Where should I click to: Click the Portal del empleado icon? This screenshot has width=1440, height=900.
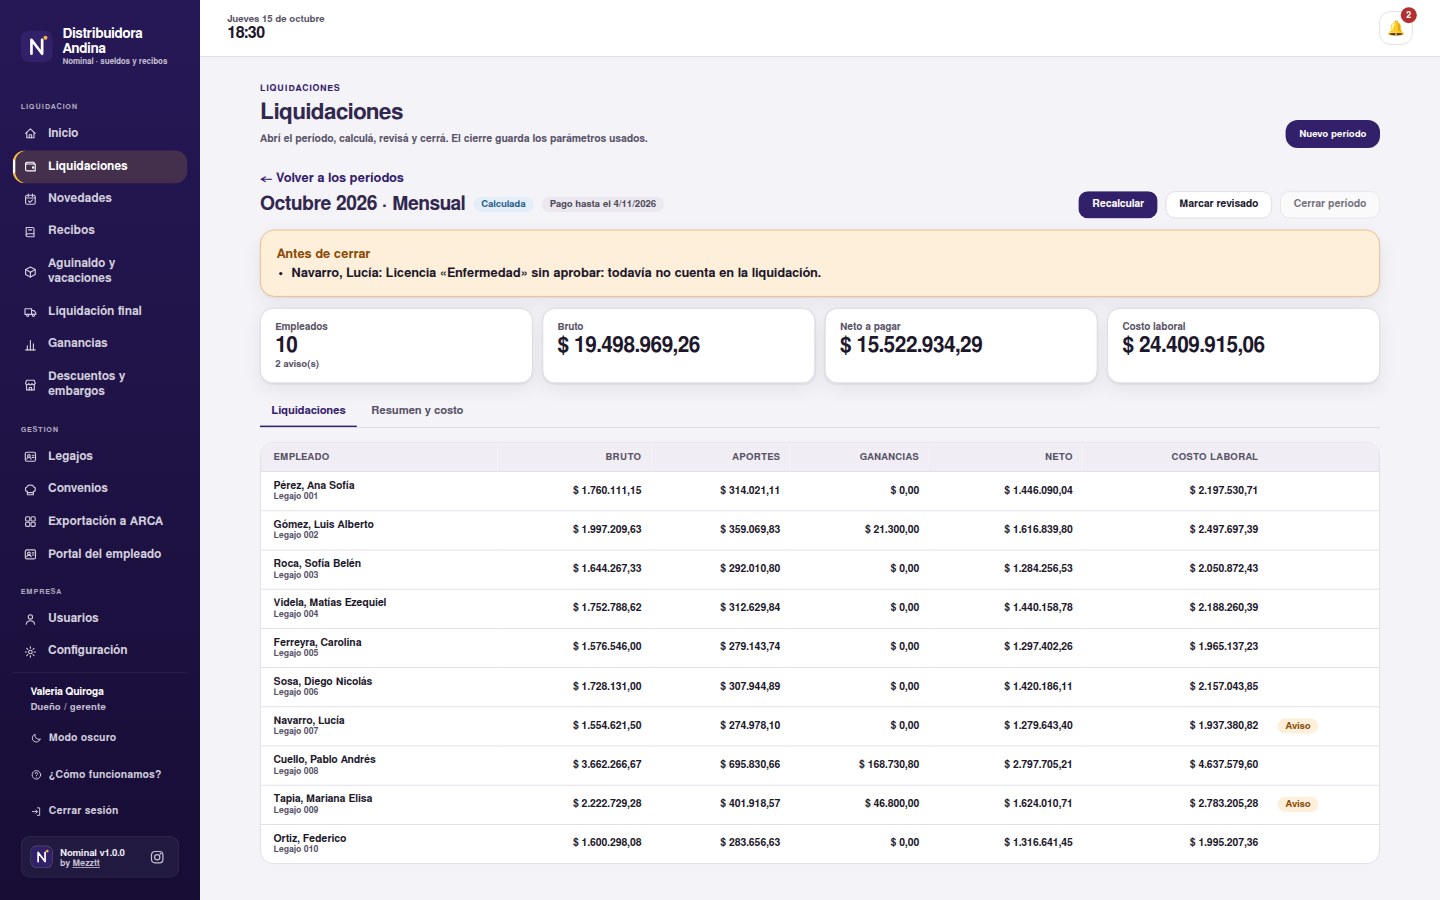pyautogui.click(x=30, y=554)
